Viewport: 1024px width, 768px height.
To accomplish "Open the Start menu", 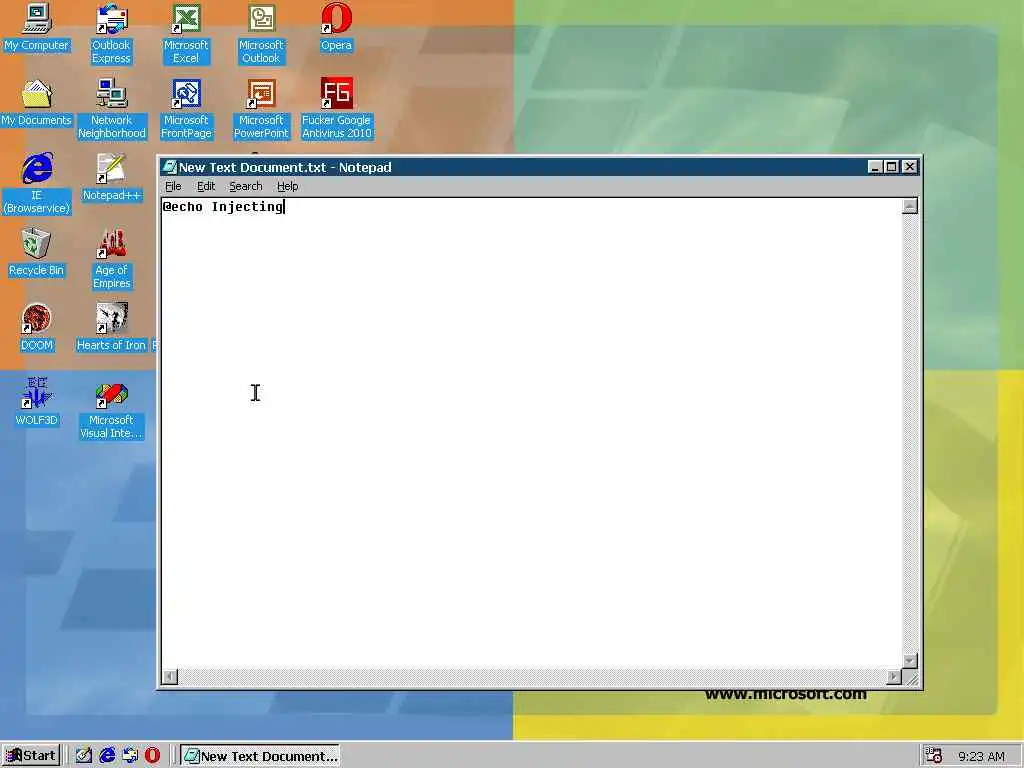I will coord(31,756).
